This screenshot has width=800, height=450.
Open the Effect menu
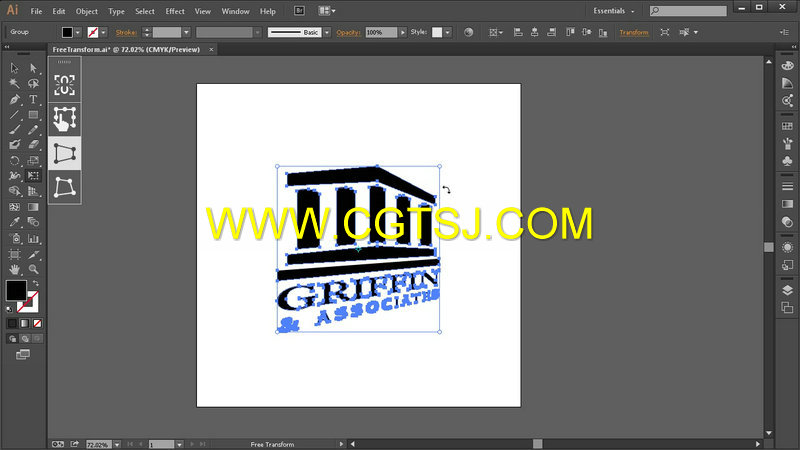click(x=175, y=11)
